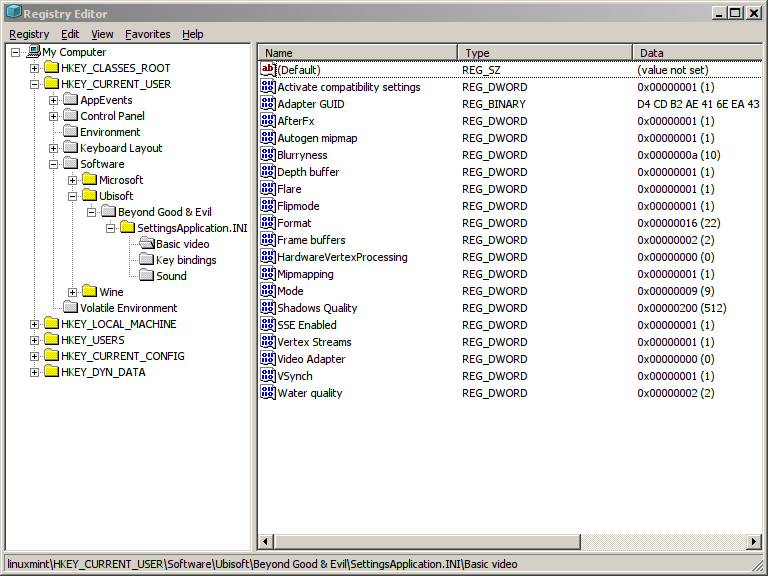Click the Mipmapping value icon
This screenshot has height=576, width=768.
click(268, 273)
